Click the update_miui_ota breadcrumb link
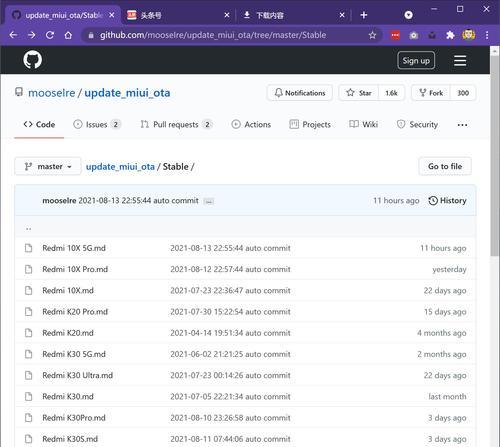500x447 pixels. point(120,166)
